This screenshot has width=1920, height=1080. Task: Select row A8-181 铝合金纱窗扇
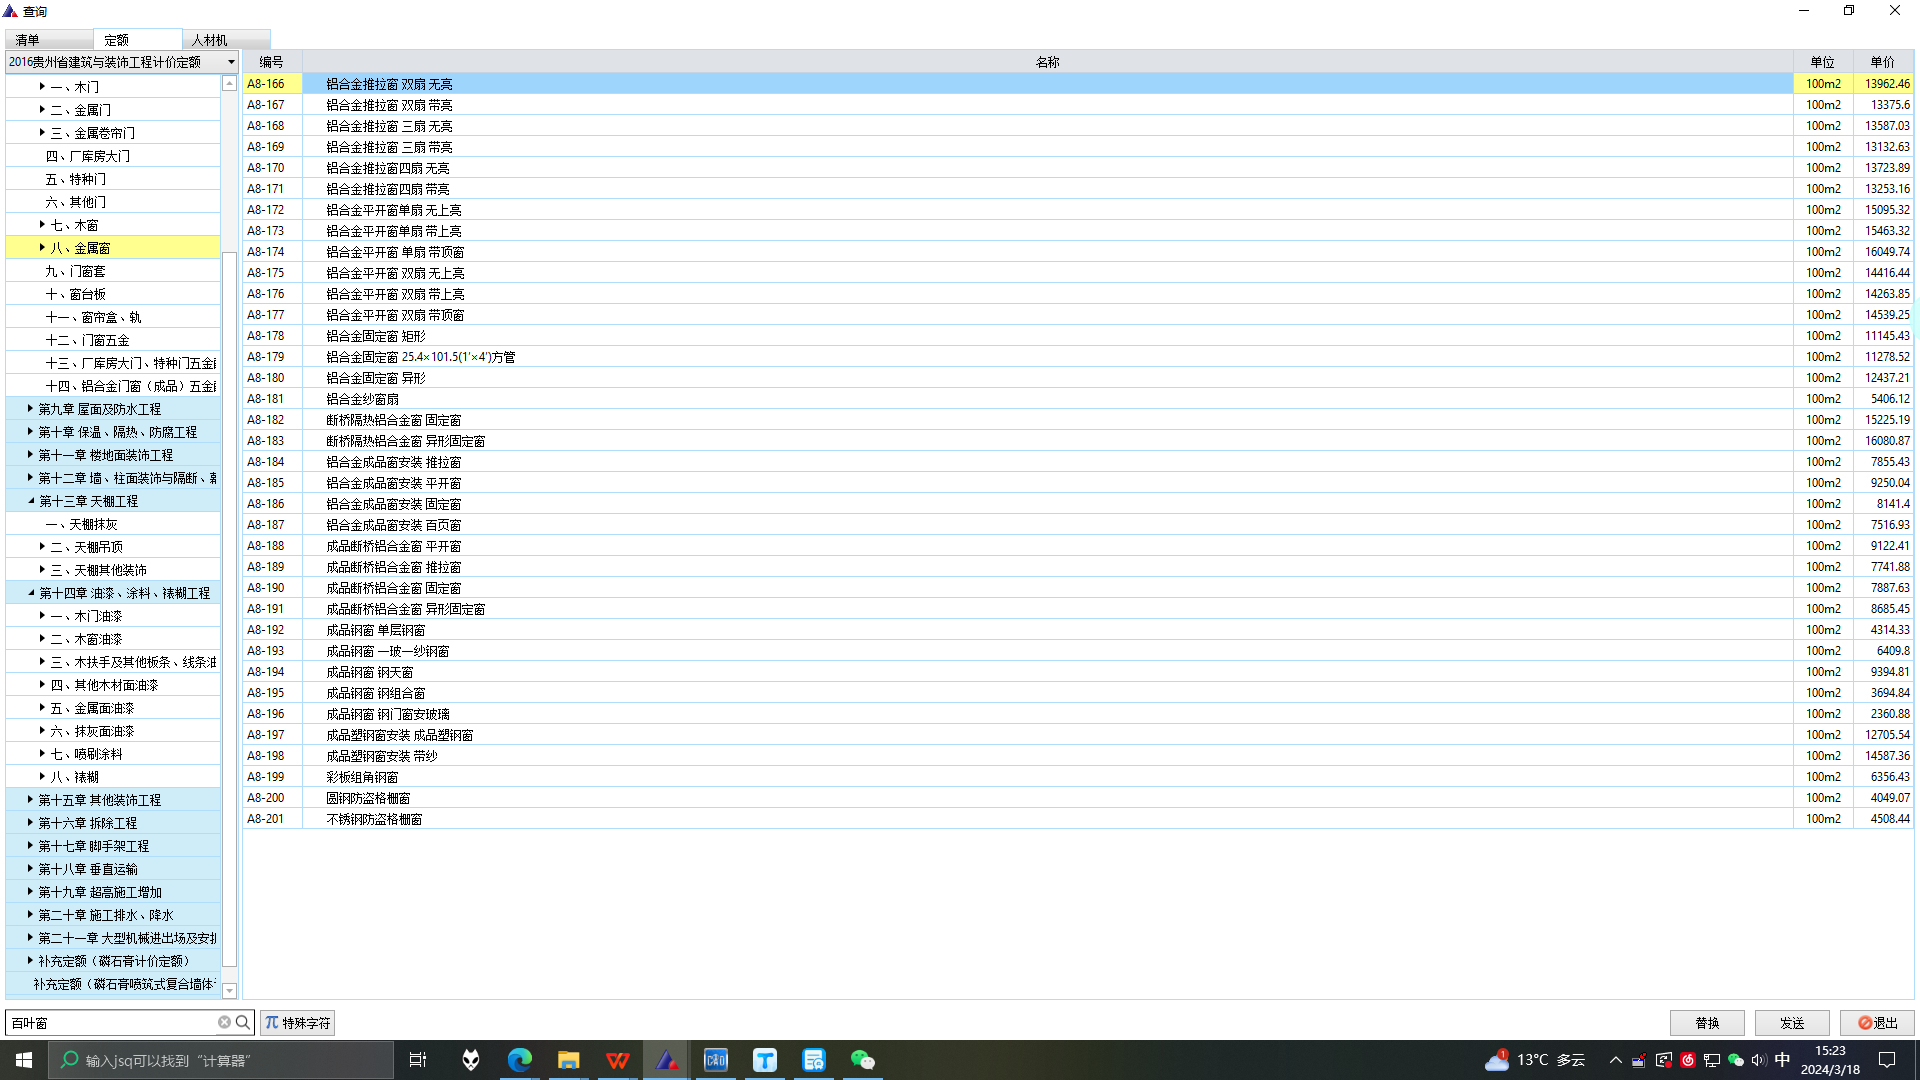[x=1078, y=399]
